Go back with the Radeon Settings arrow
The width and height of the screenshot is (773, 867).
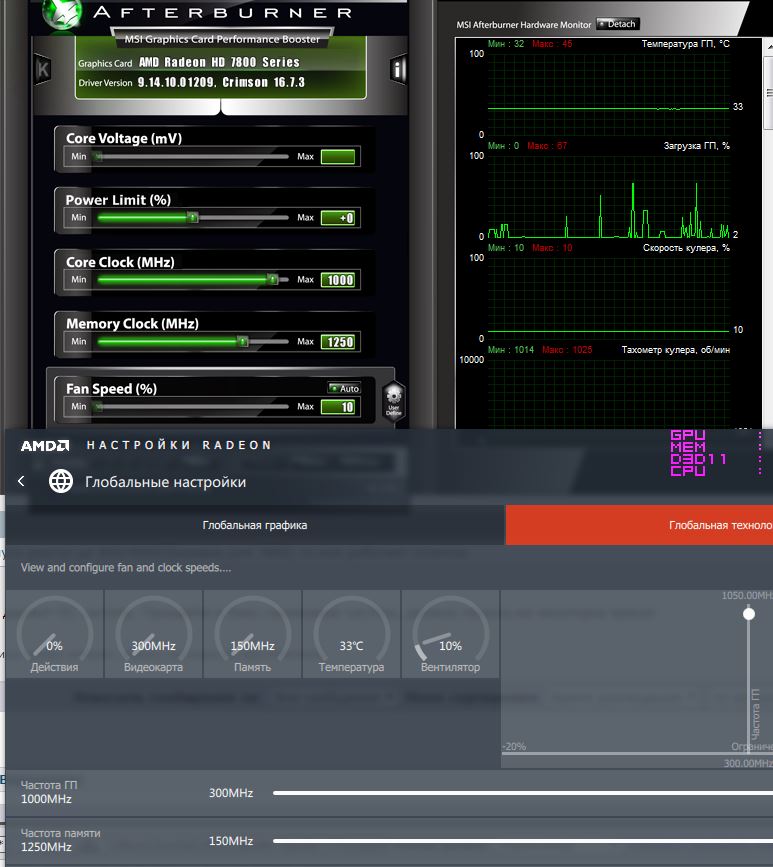point(21,481)
